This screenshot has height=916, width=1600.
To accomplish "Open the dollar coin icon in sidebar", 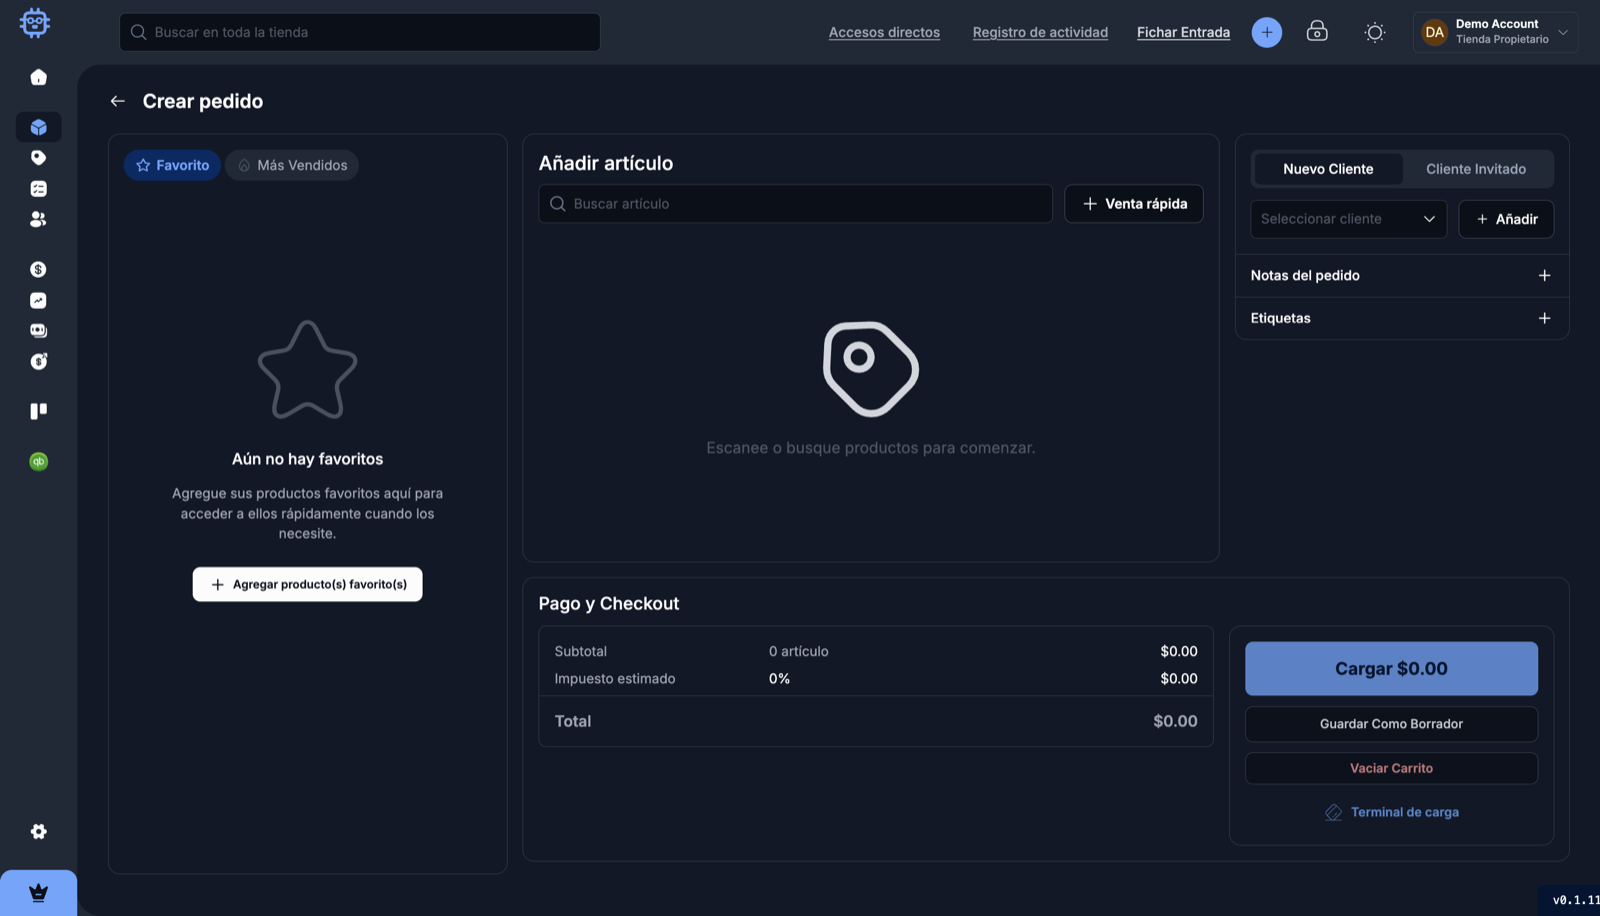I will pyautogui.click(x=38, y=269).
